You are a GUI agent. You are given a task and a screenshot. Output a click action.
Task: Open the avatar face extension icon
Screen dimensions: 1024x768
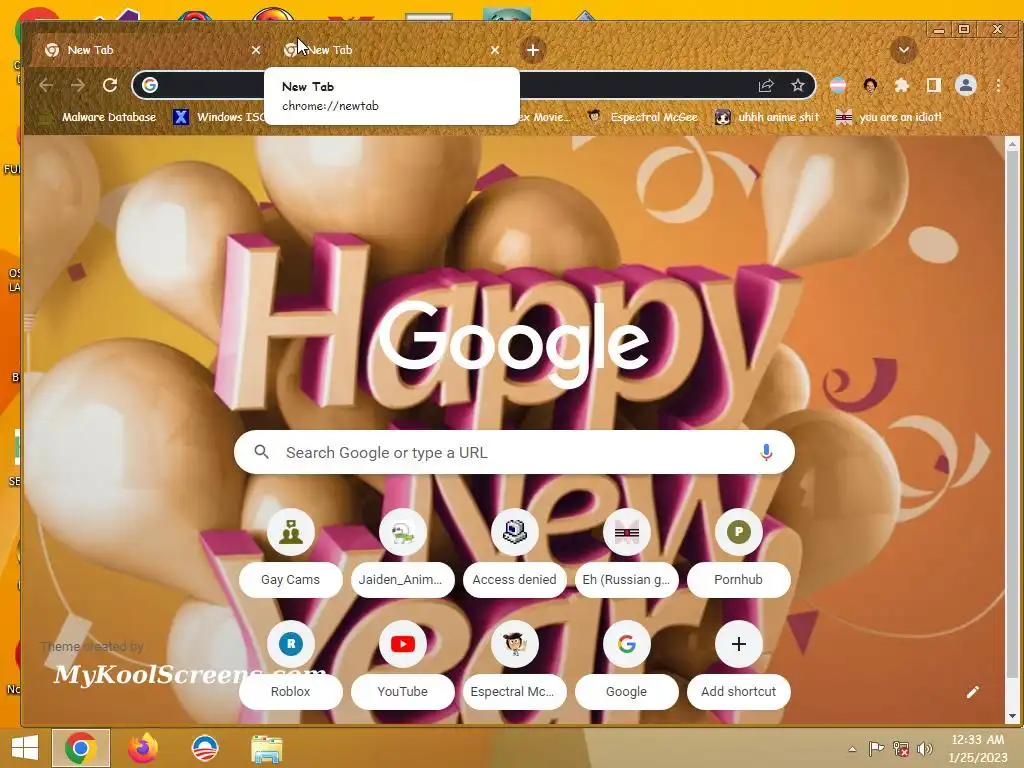pyautogui.click(x=870, y=86)
